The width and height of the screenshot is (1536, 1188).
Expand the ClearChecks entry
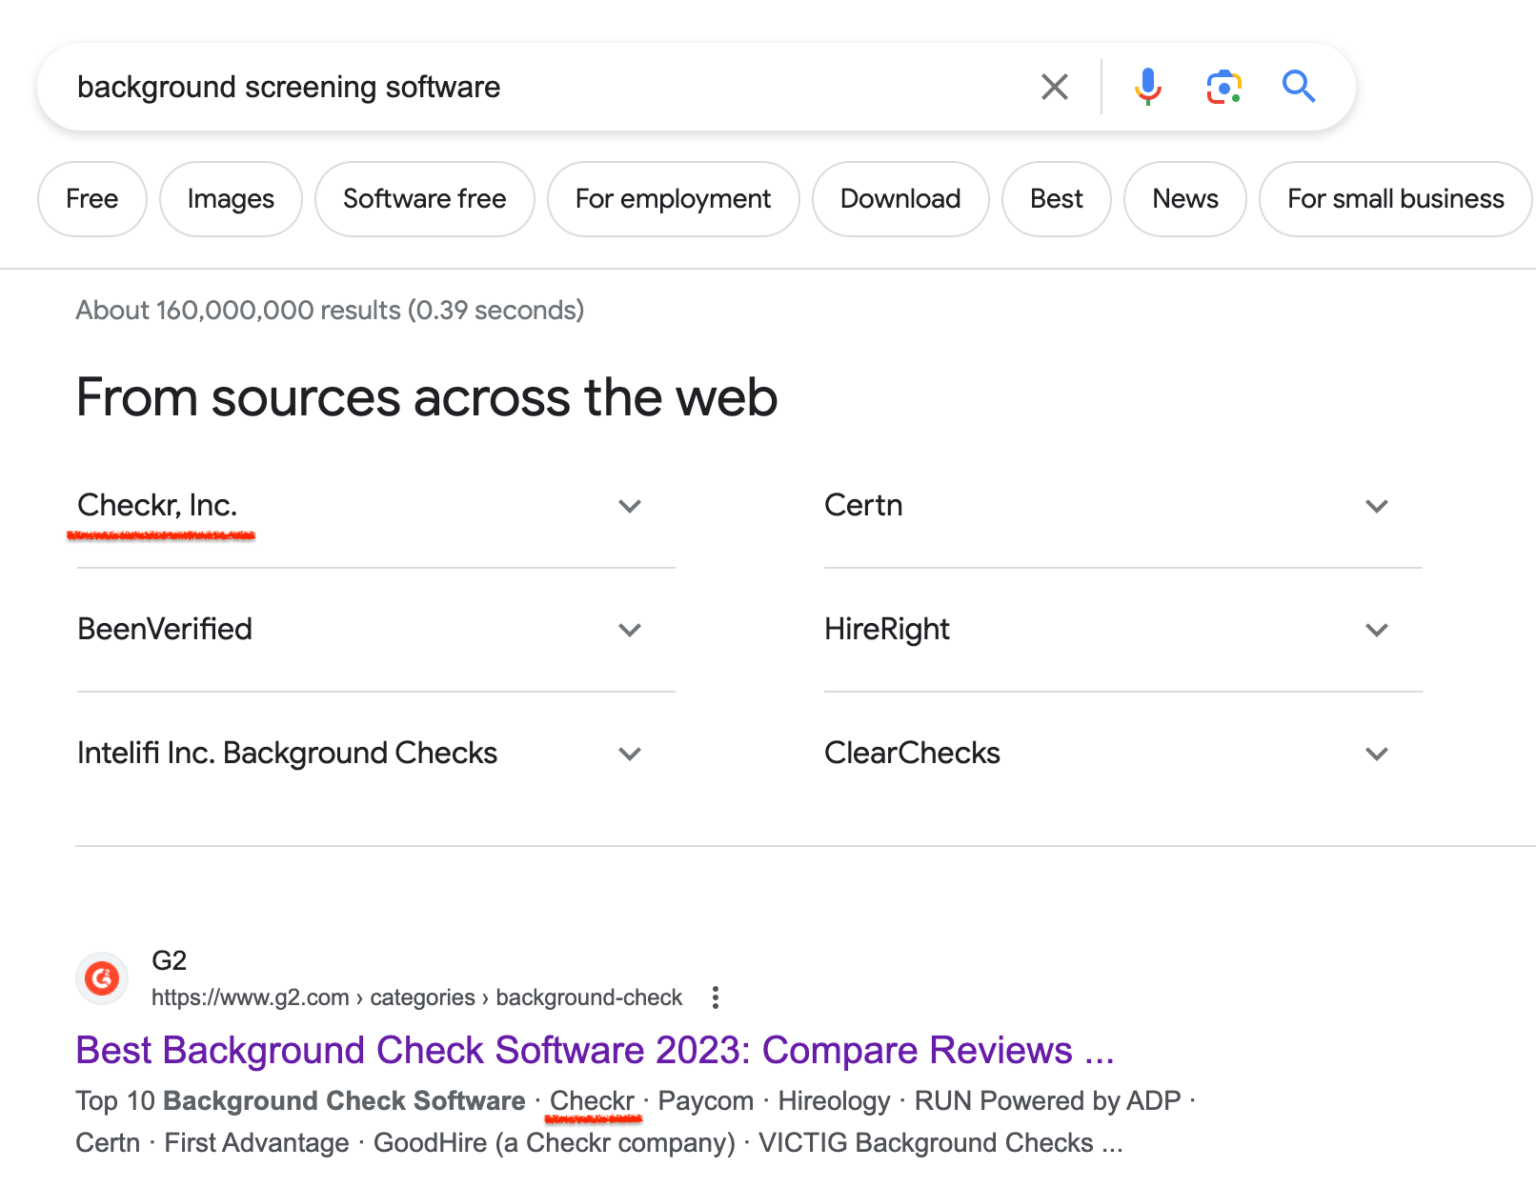tap(1376, 753)
